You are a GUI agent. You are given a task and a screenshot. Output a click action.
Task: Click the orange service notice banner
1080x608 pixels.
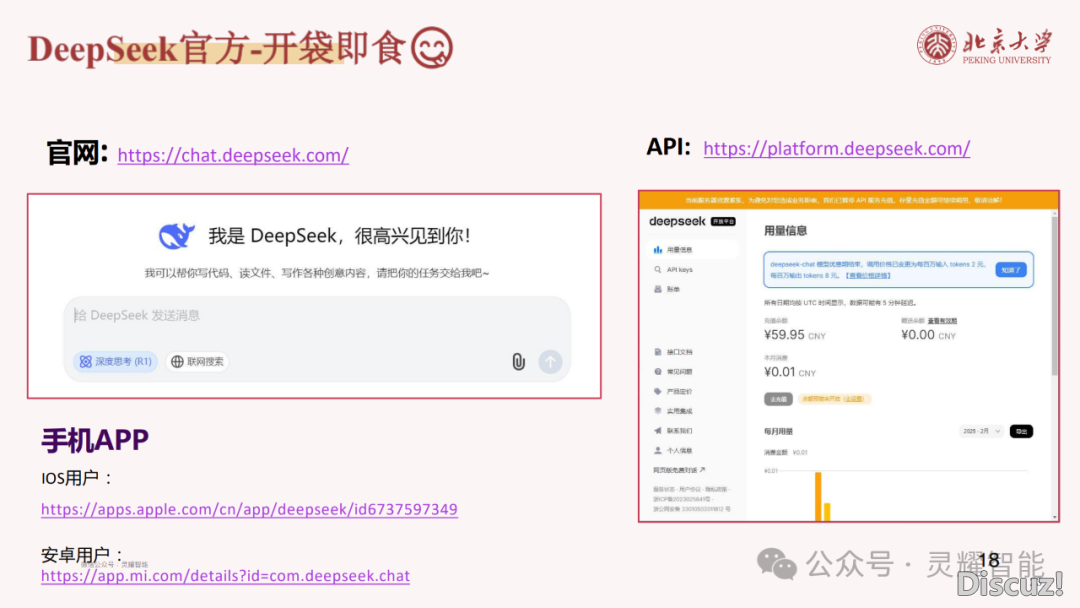(x=848, y=200)
